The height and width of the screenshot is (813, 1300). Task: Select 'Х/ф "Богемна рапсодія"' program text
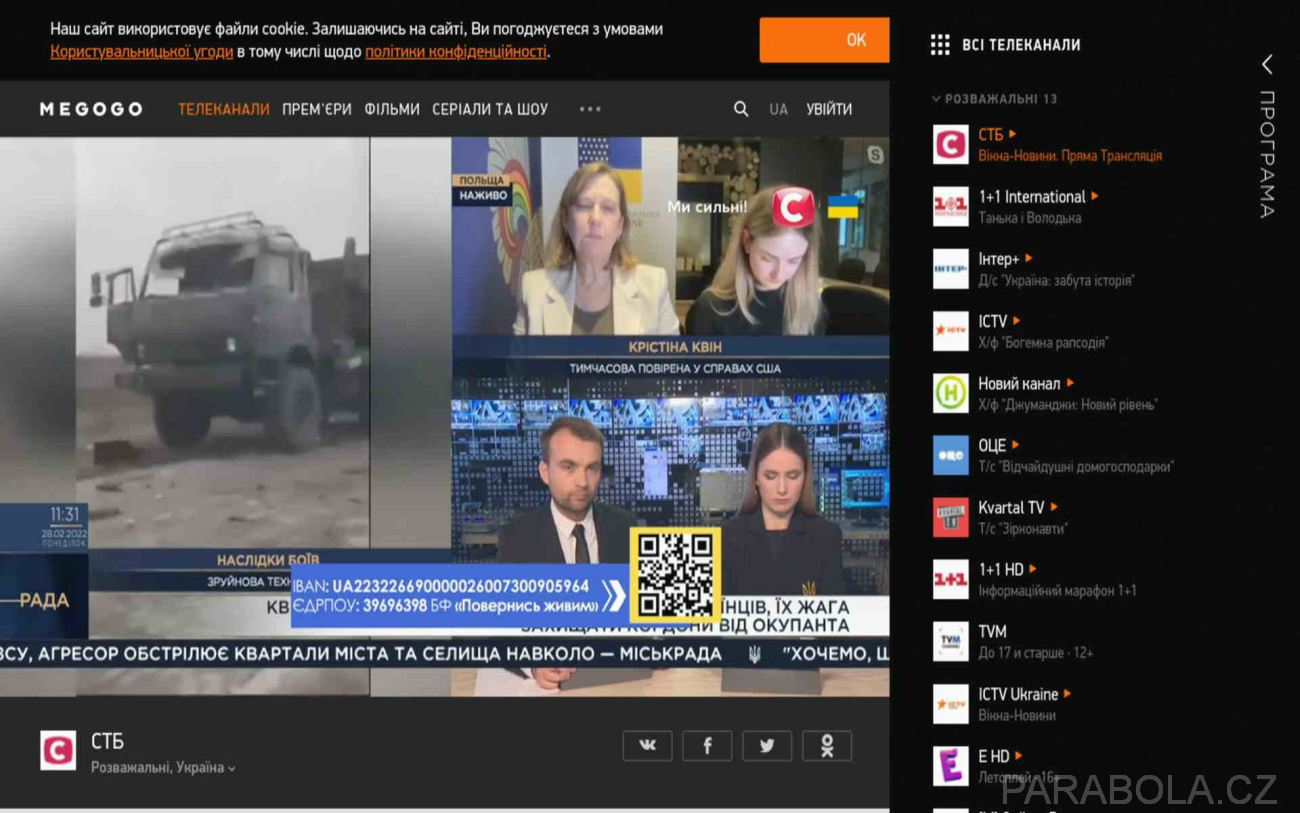[x=1043, y=343]
